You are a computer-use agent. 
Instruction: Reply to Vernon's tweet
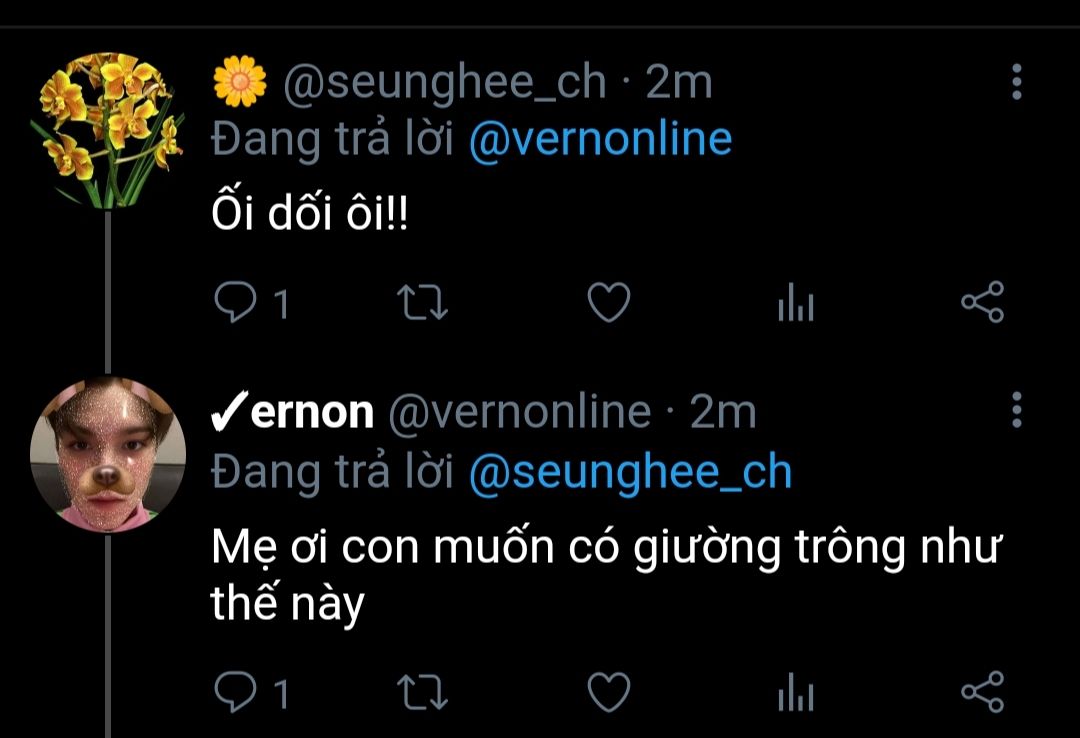coord(235,691)
